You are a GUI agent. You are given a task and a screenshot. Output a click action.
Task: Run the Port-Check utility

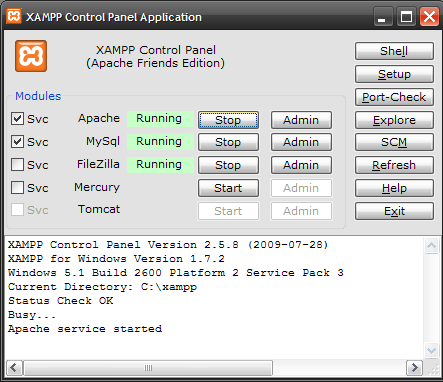394,97
